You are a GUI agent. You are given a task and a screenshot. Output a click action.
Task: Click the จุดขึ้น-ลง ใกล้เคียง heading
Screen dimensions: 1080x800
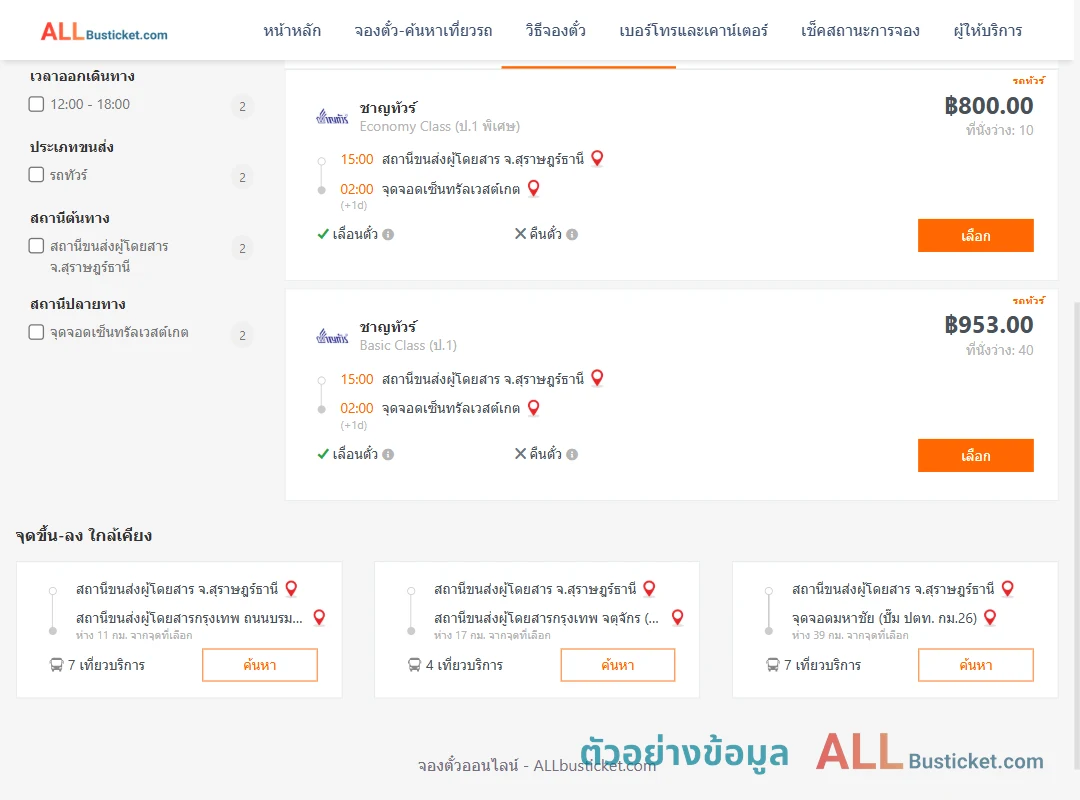pos(84,535)
